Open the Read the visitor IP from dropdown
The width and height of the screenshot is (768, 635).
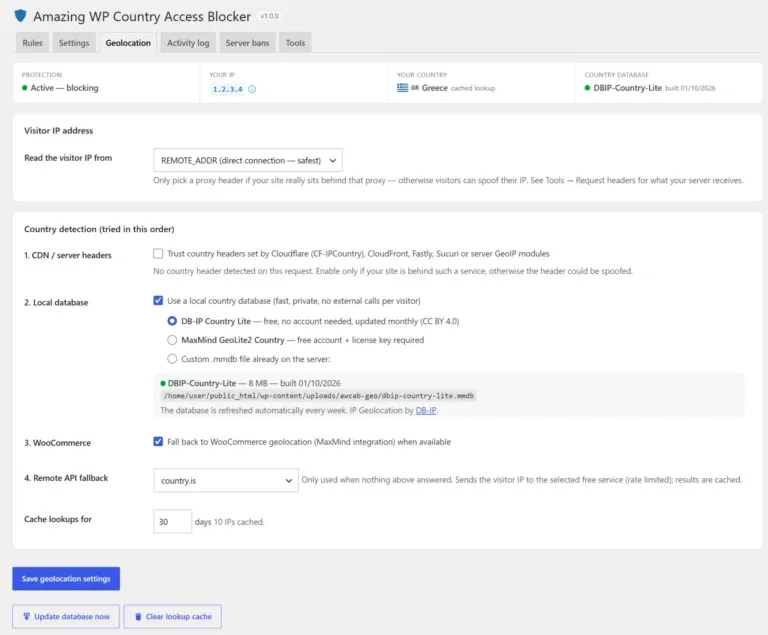pos(248,160)
